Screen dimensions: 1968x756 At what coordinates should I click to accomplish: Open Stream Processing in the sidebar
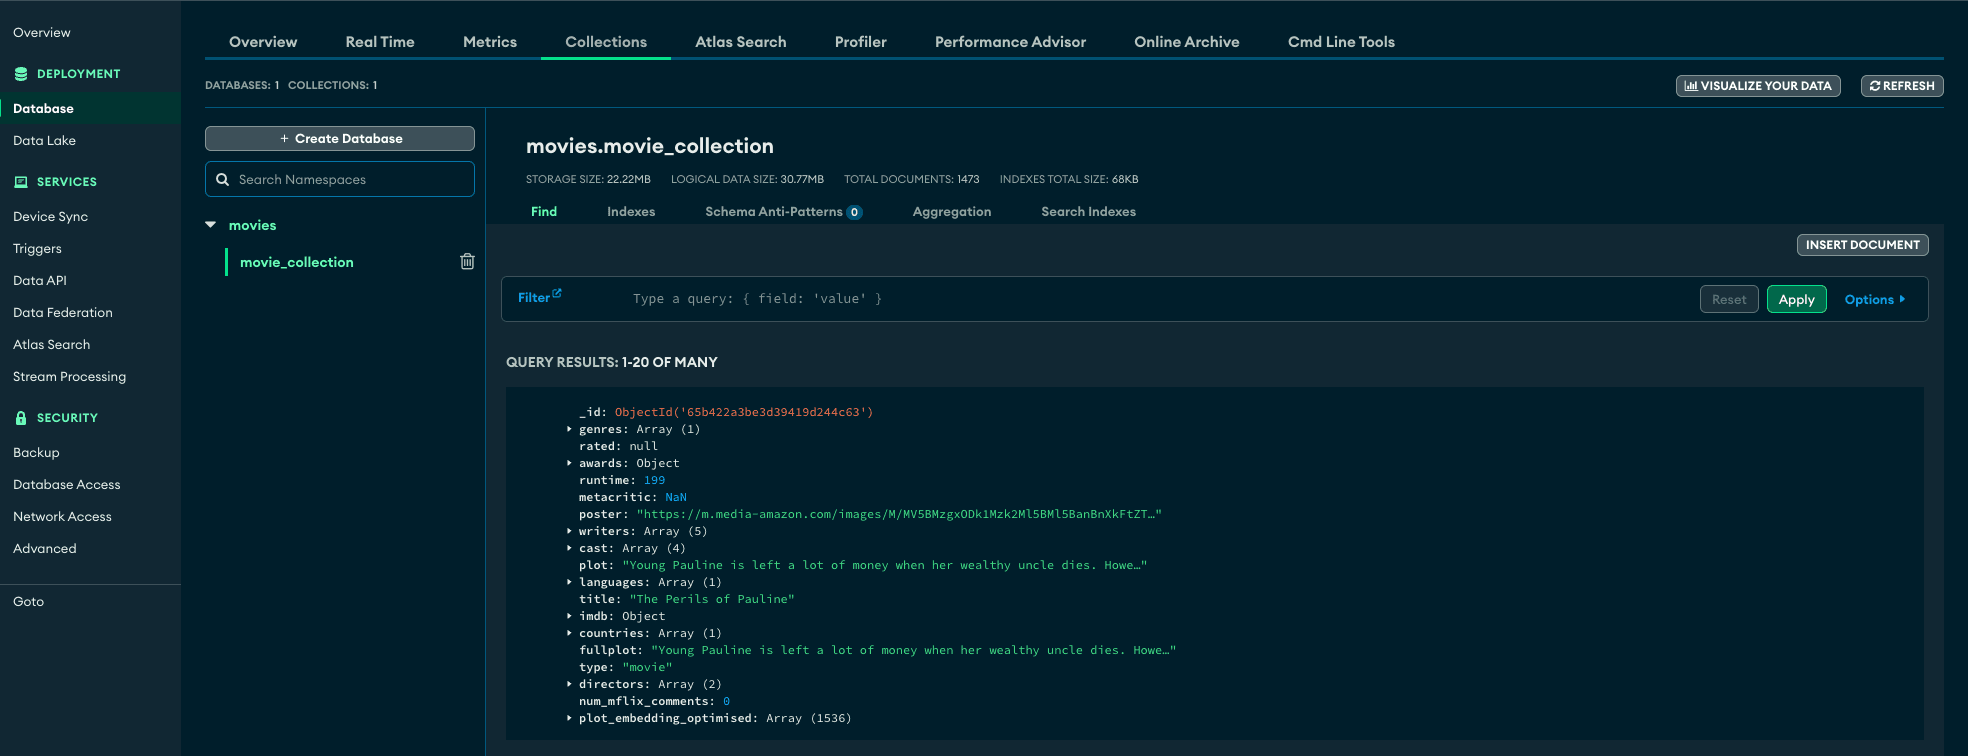[69, 377]
